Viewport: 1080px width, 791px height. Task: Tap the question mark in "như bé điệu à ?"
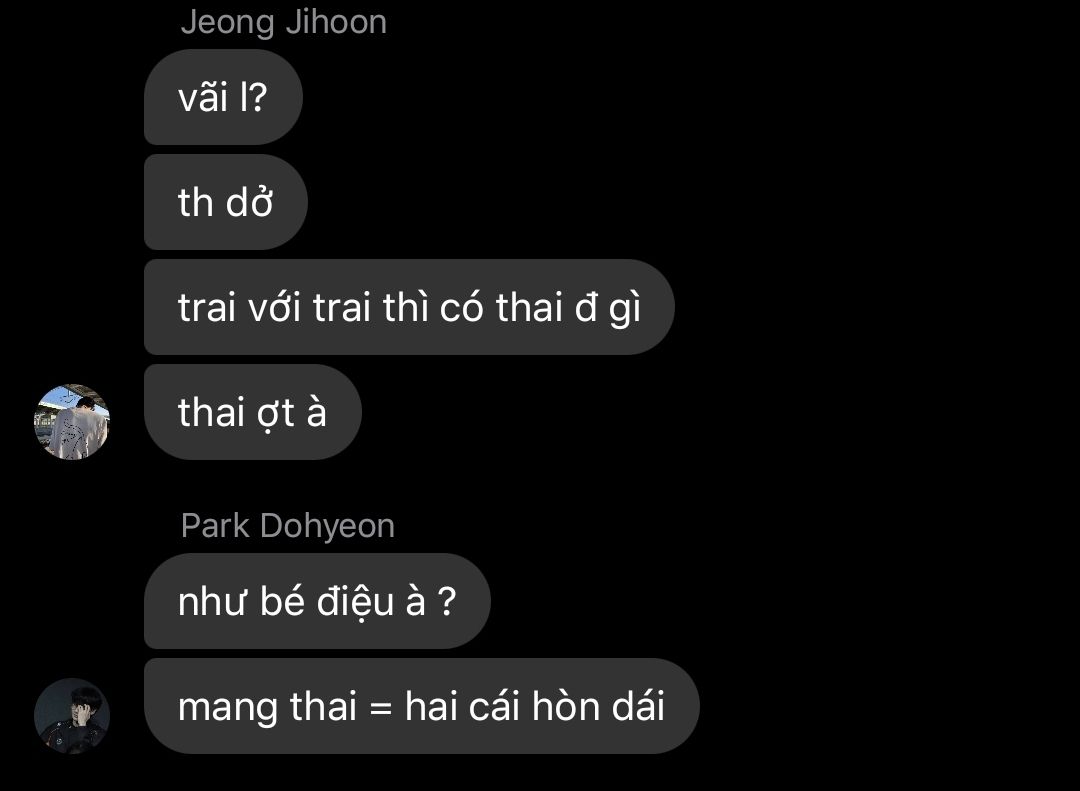click(447, 602)
